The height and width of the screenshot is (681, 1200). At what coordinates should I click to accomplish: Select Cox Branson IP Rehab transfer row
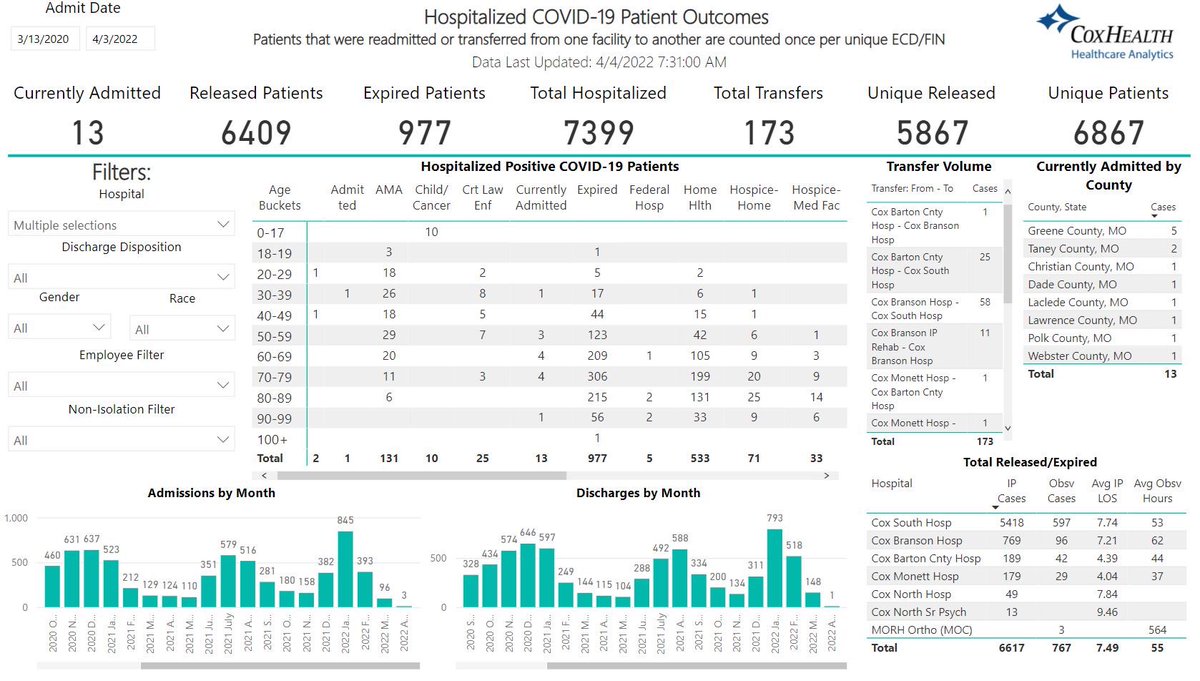click(x=934, y=346)
